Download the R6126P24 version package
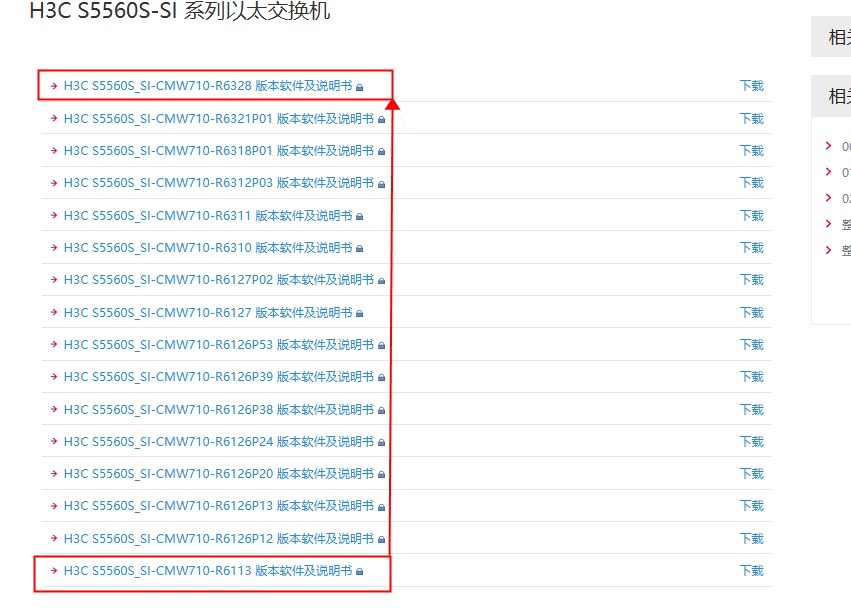This screenshot has width=851, height=608. pos(752,441)
